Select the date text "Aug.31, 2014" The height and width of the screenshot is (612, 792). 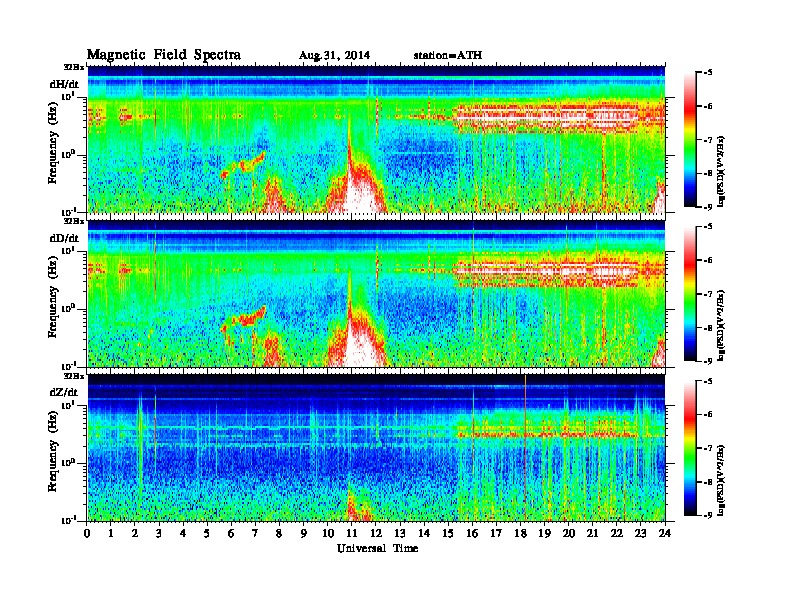pyautogui.click(x=334, y=56)
